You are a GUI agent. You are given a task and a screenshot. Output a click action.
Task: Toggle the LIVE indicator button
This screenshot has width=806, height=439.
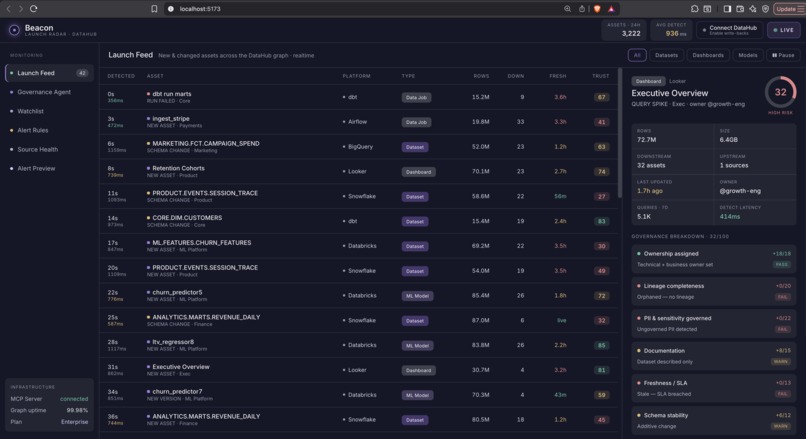pos(783,30)
